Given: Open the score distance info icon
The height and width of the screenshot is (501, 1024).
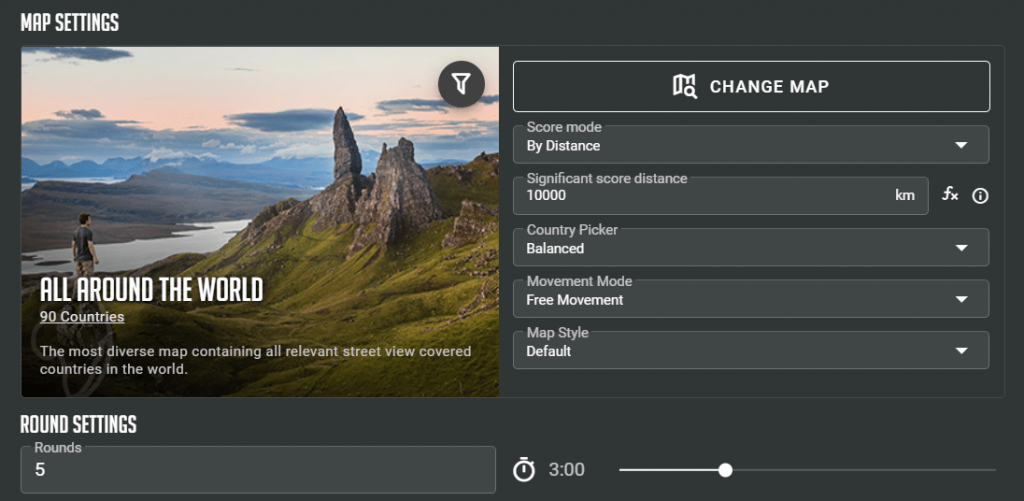Looking at the screenshot, I should pos(980,196).
